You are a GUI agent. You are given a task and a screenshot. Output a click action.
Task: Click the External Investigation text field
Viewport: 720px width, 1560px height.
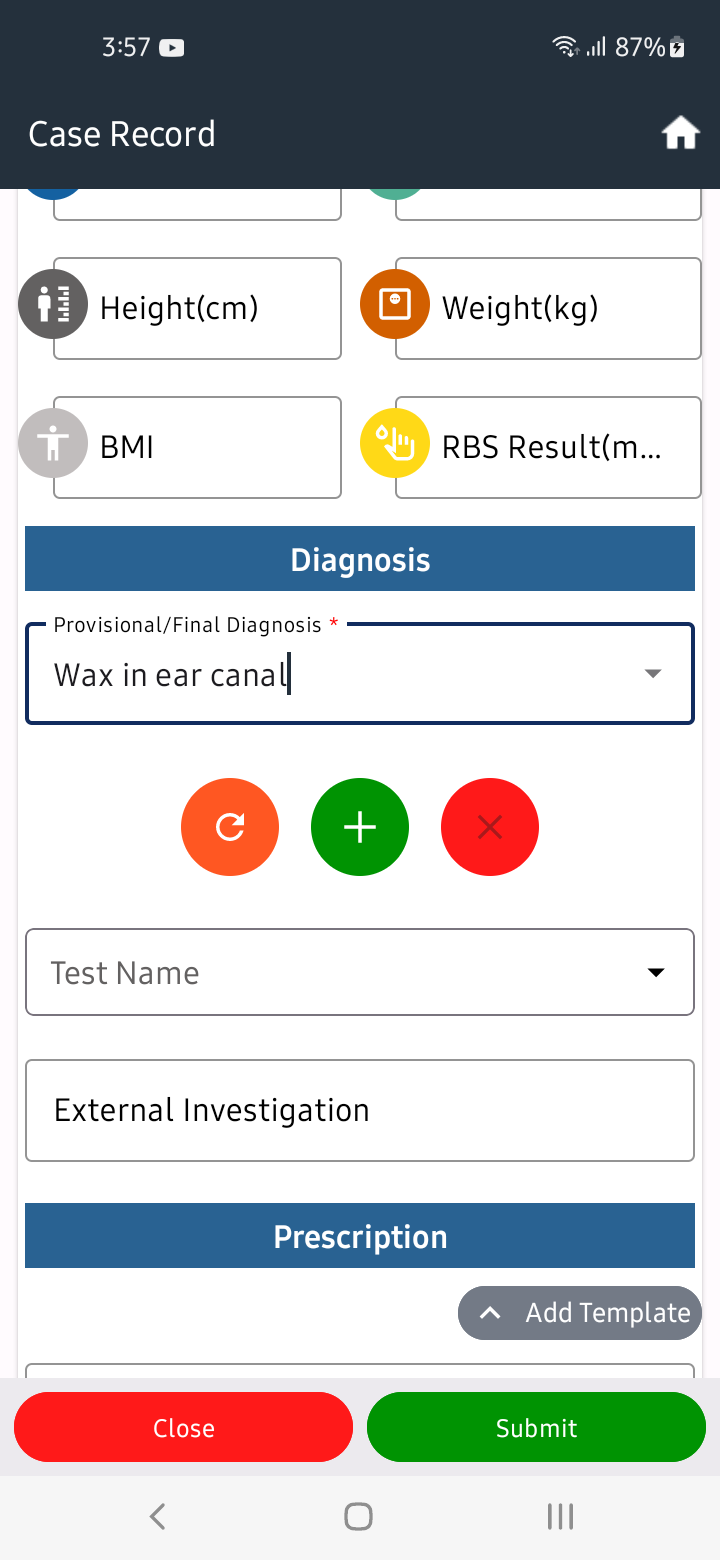pos(360,1110)
